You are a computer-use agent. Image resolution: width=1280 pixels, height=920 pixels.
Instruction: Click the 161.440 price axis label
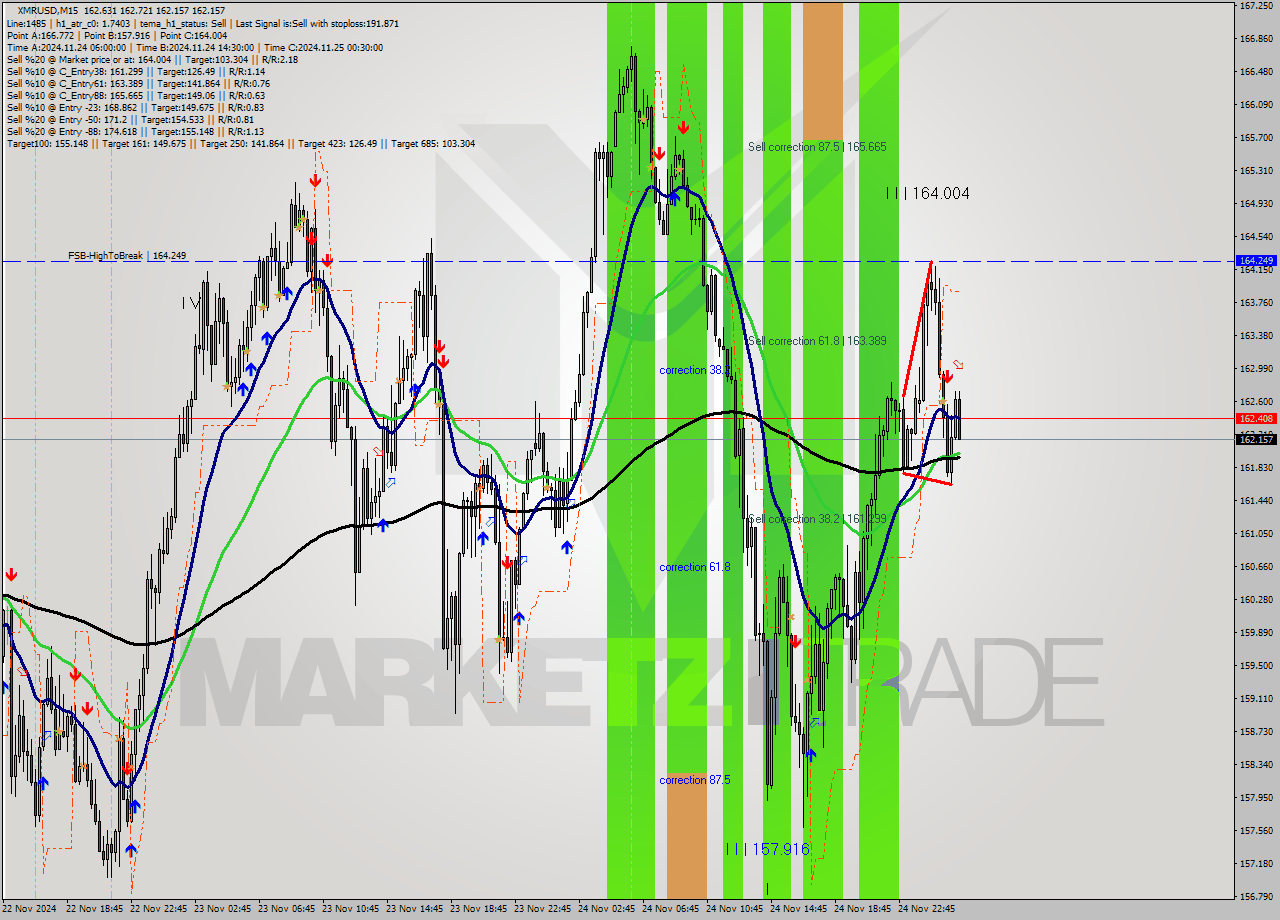point(1256,501)
